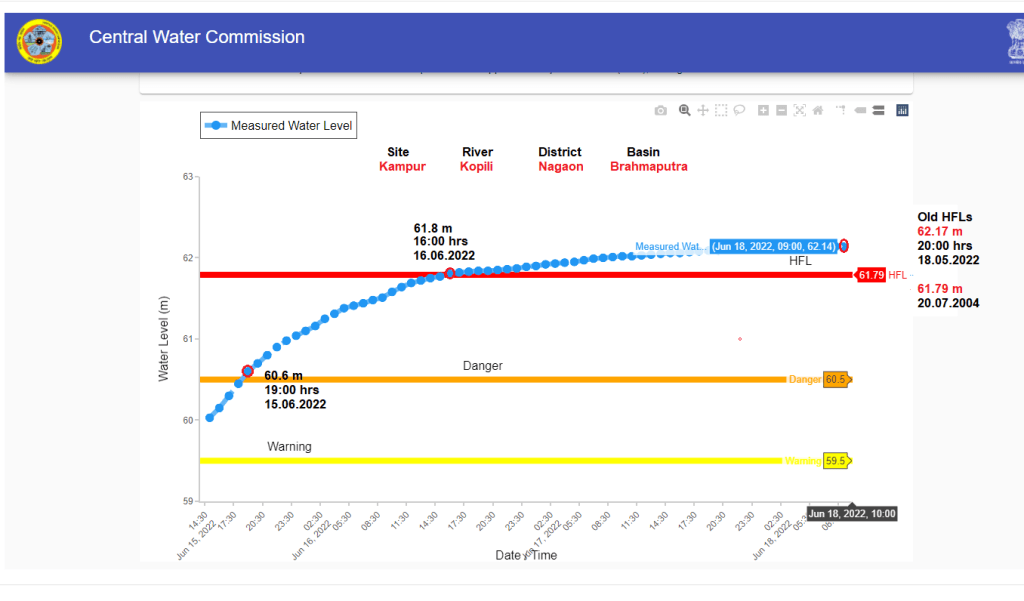Click the Central Water Commission logo
The image size is (1024, 601).
[39, 41]
